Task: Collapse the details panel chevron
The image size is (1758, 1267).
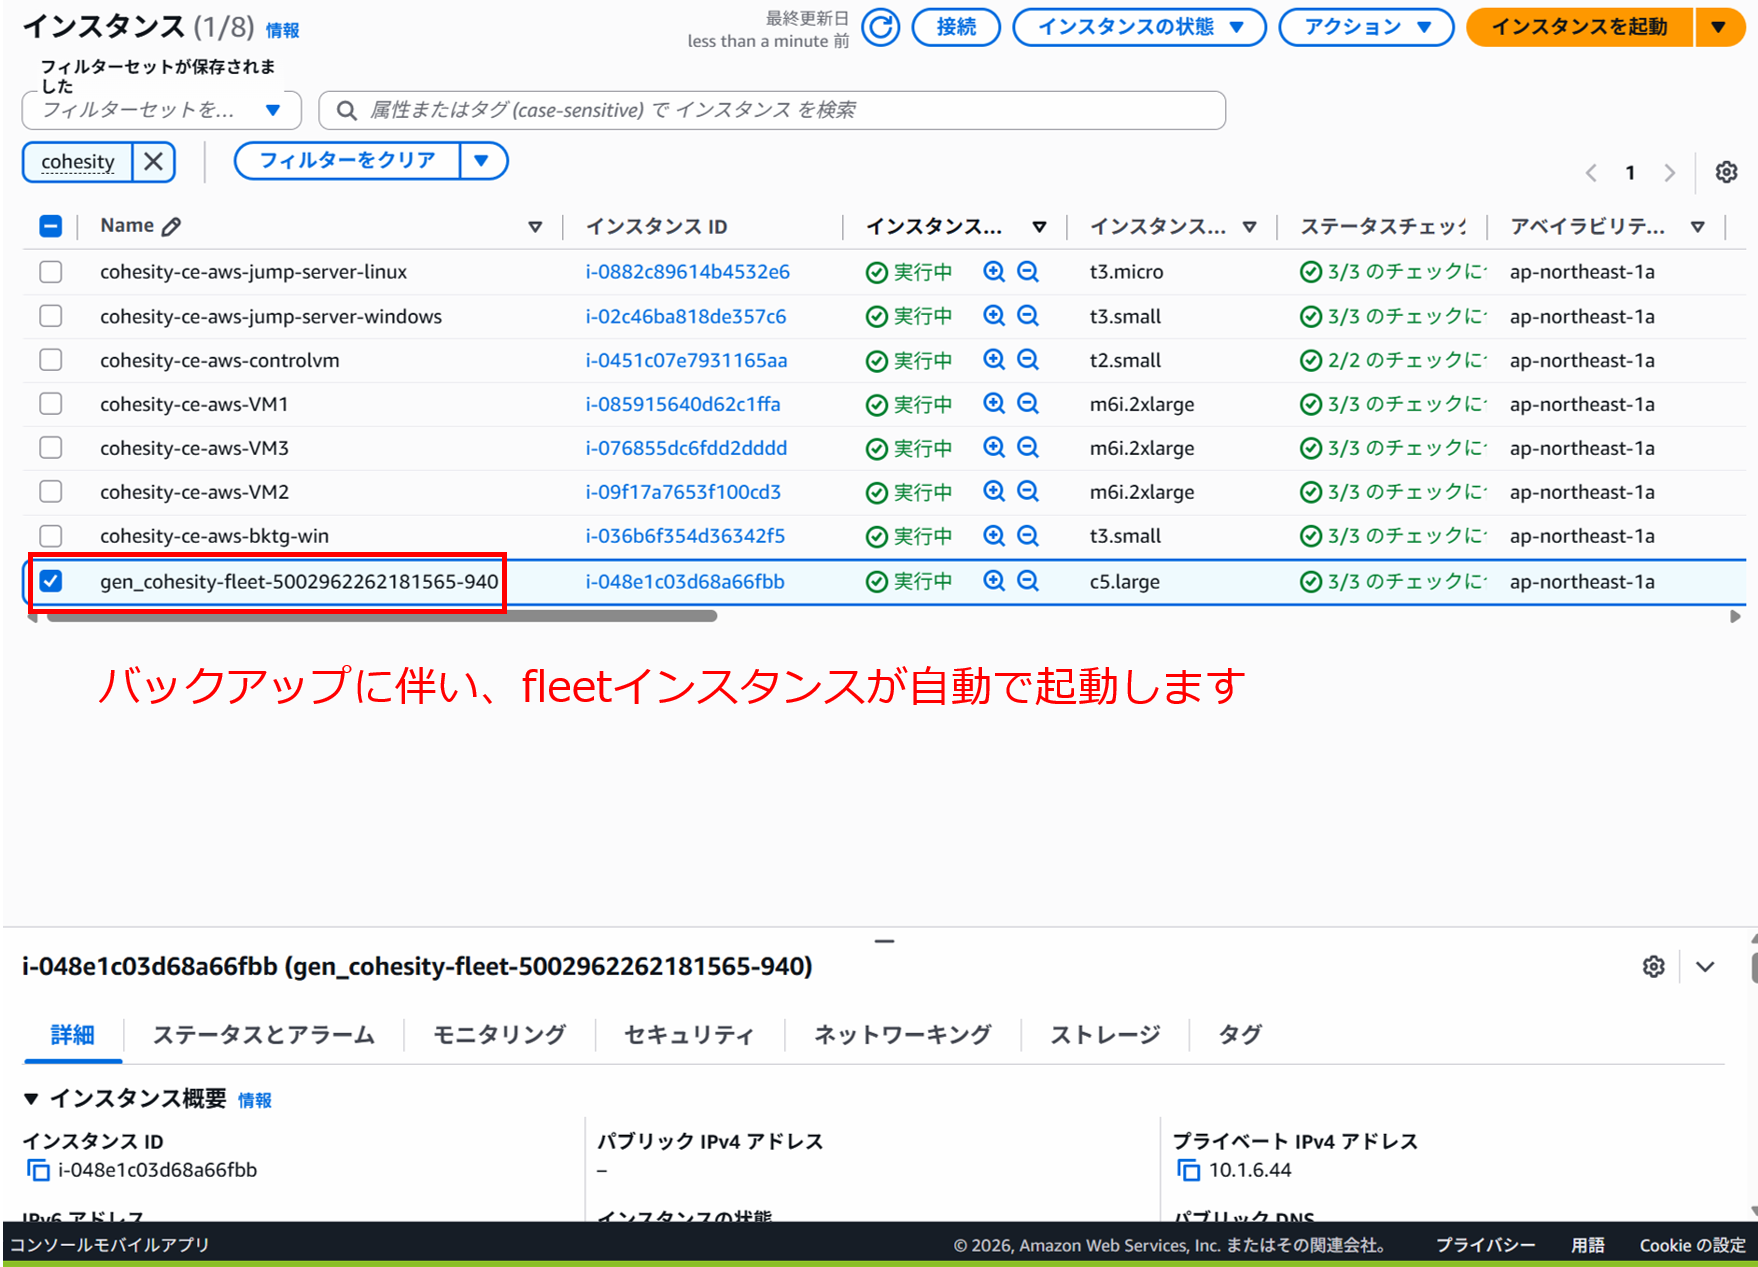Action: click(1705, 966)
